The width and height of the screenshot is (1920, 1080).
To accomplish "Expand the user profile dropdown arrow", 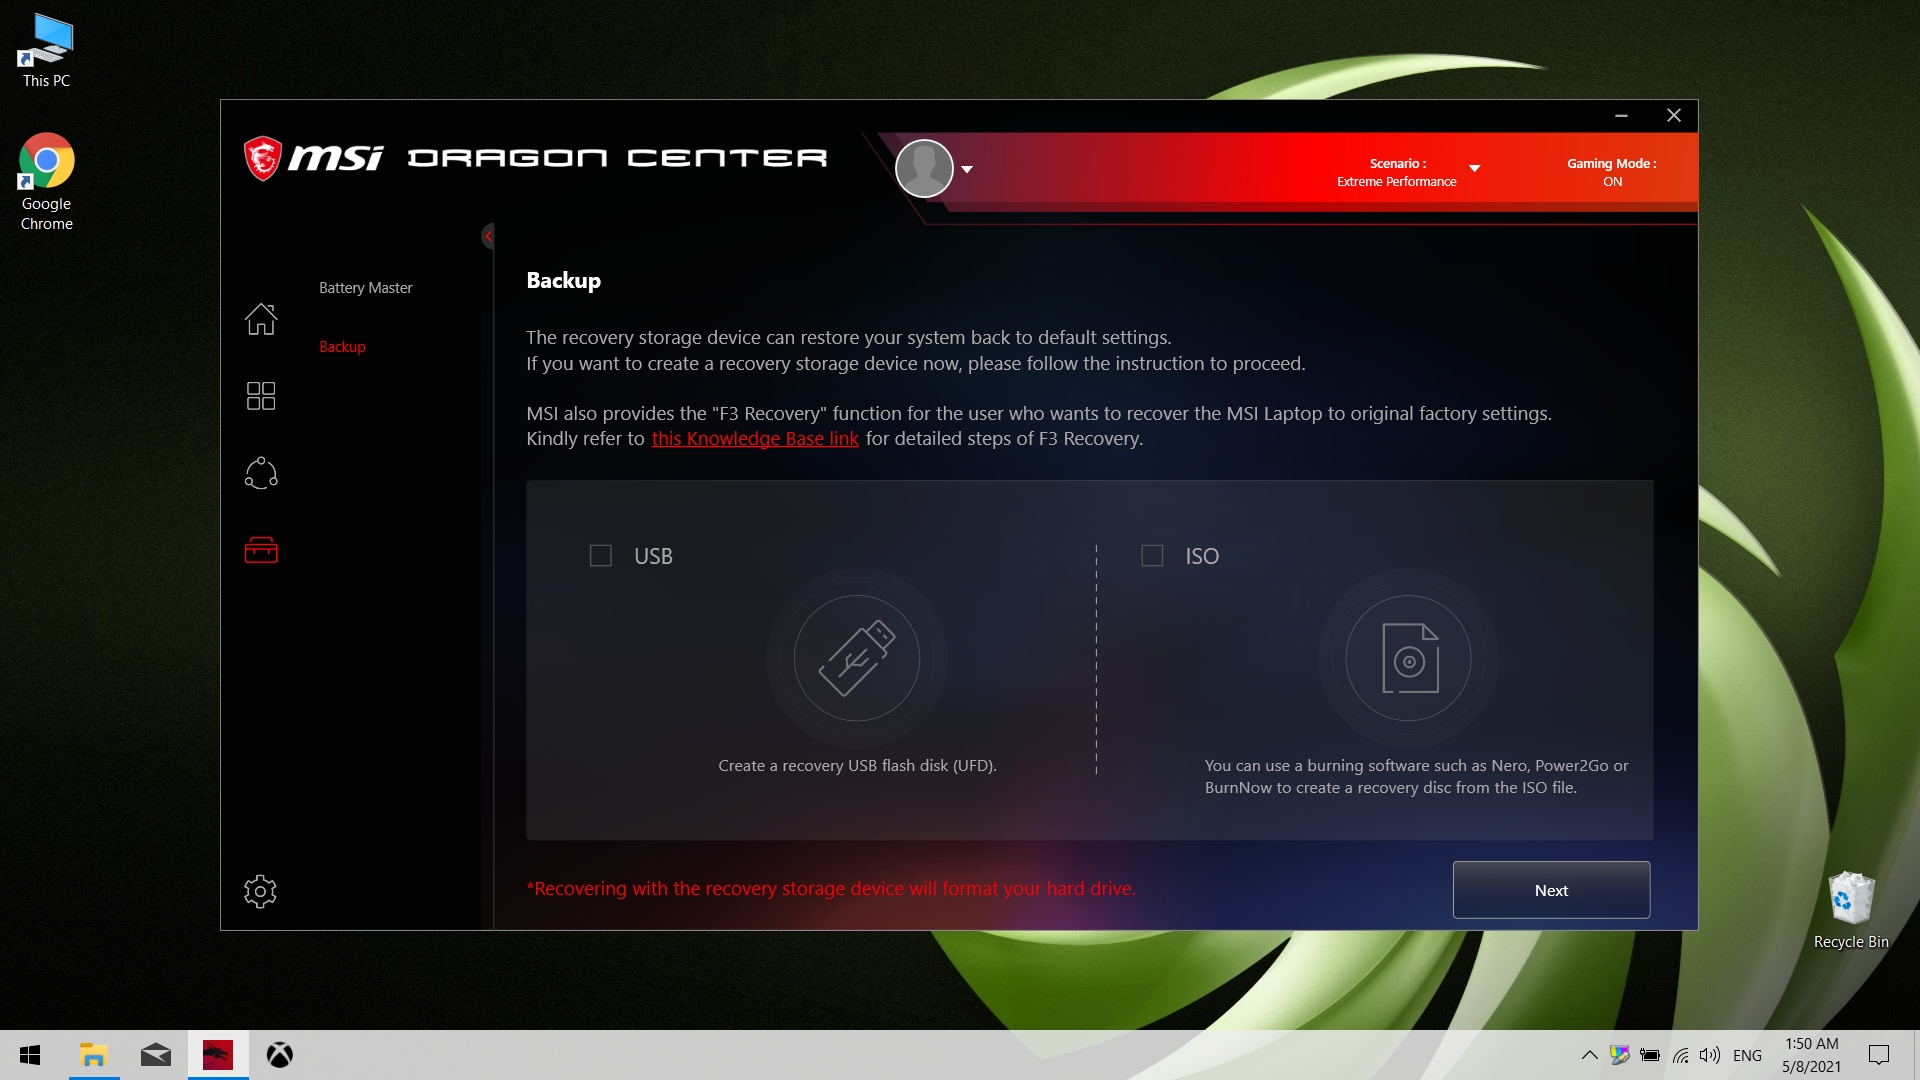I will click(x=967, y=170).
